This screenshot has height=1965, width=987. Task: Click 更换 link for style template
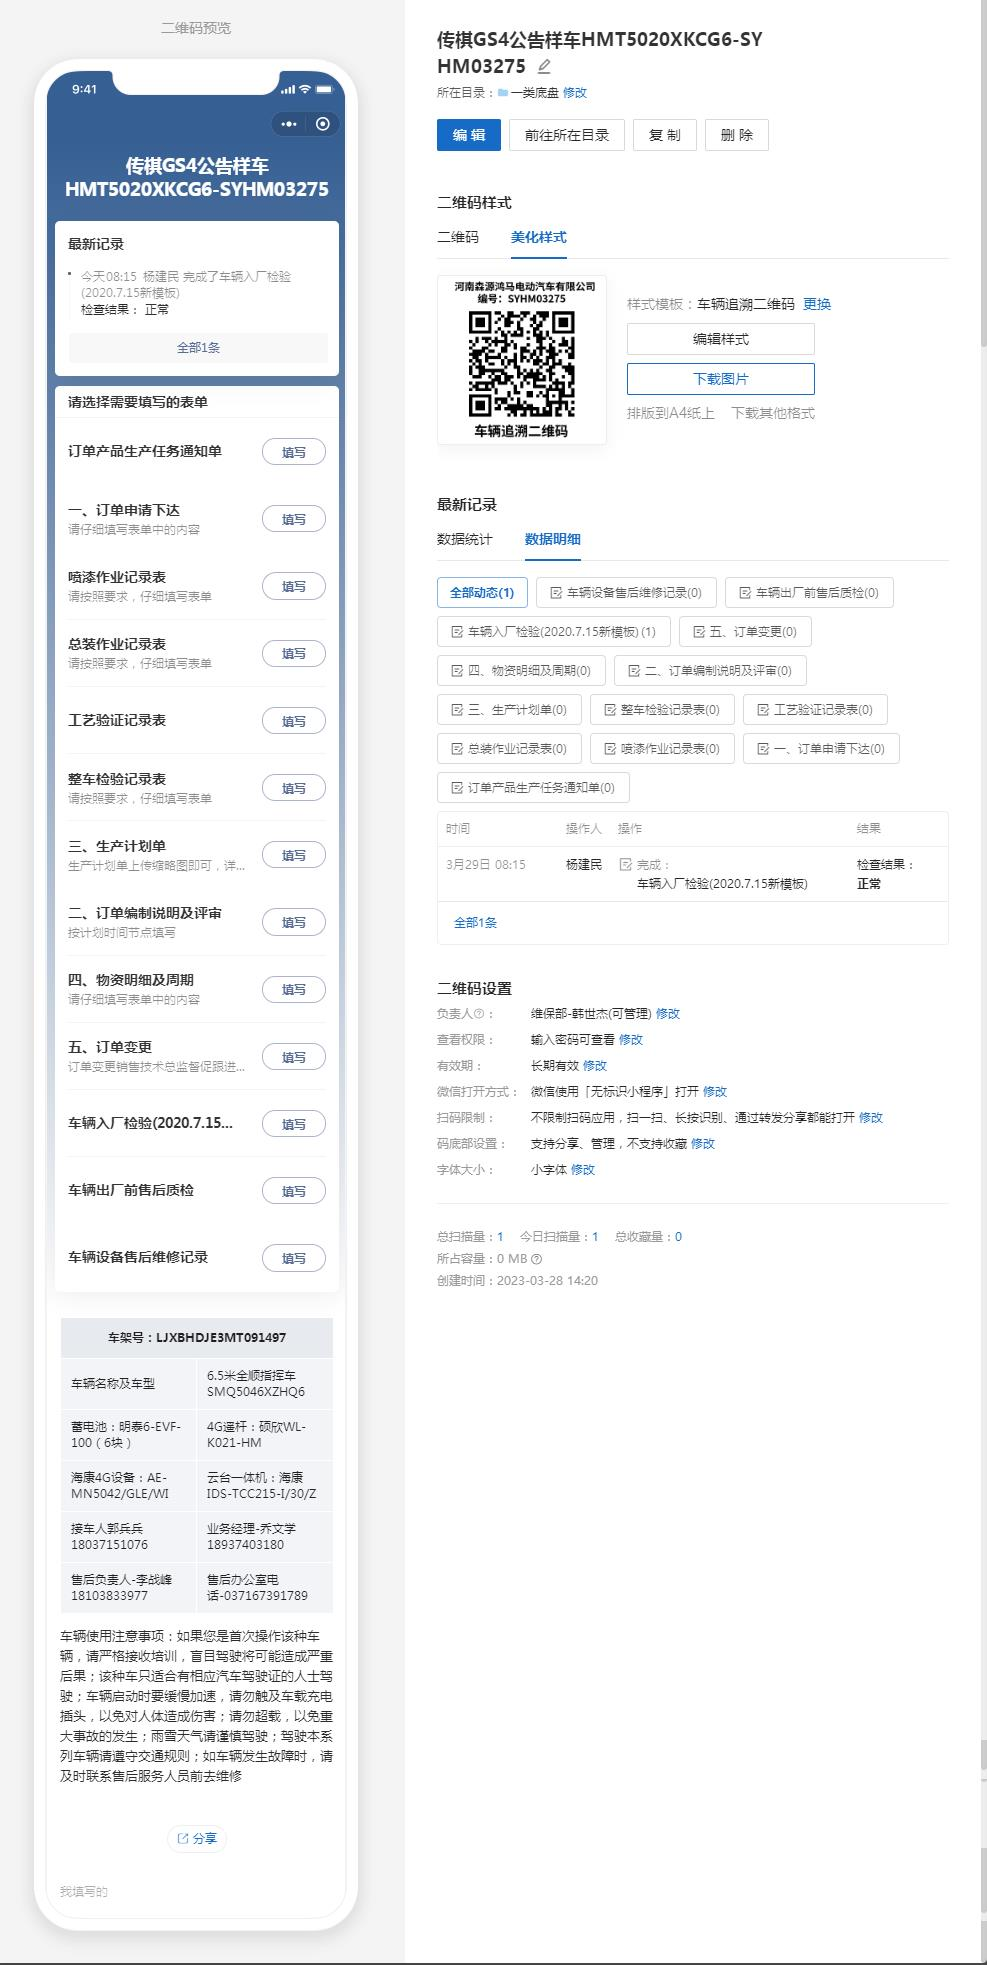817,304
